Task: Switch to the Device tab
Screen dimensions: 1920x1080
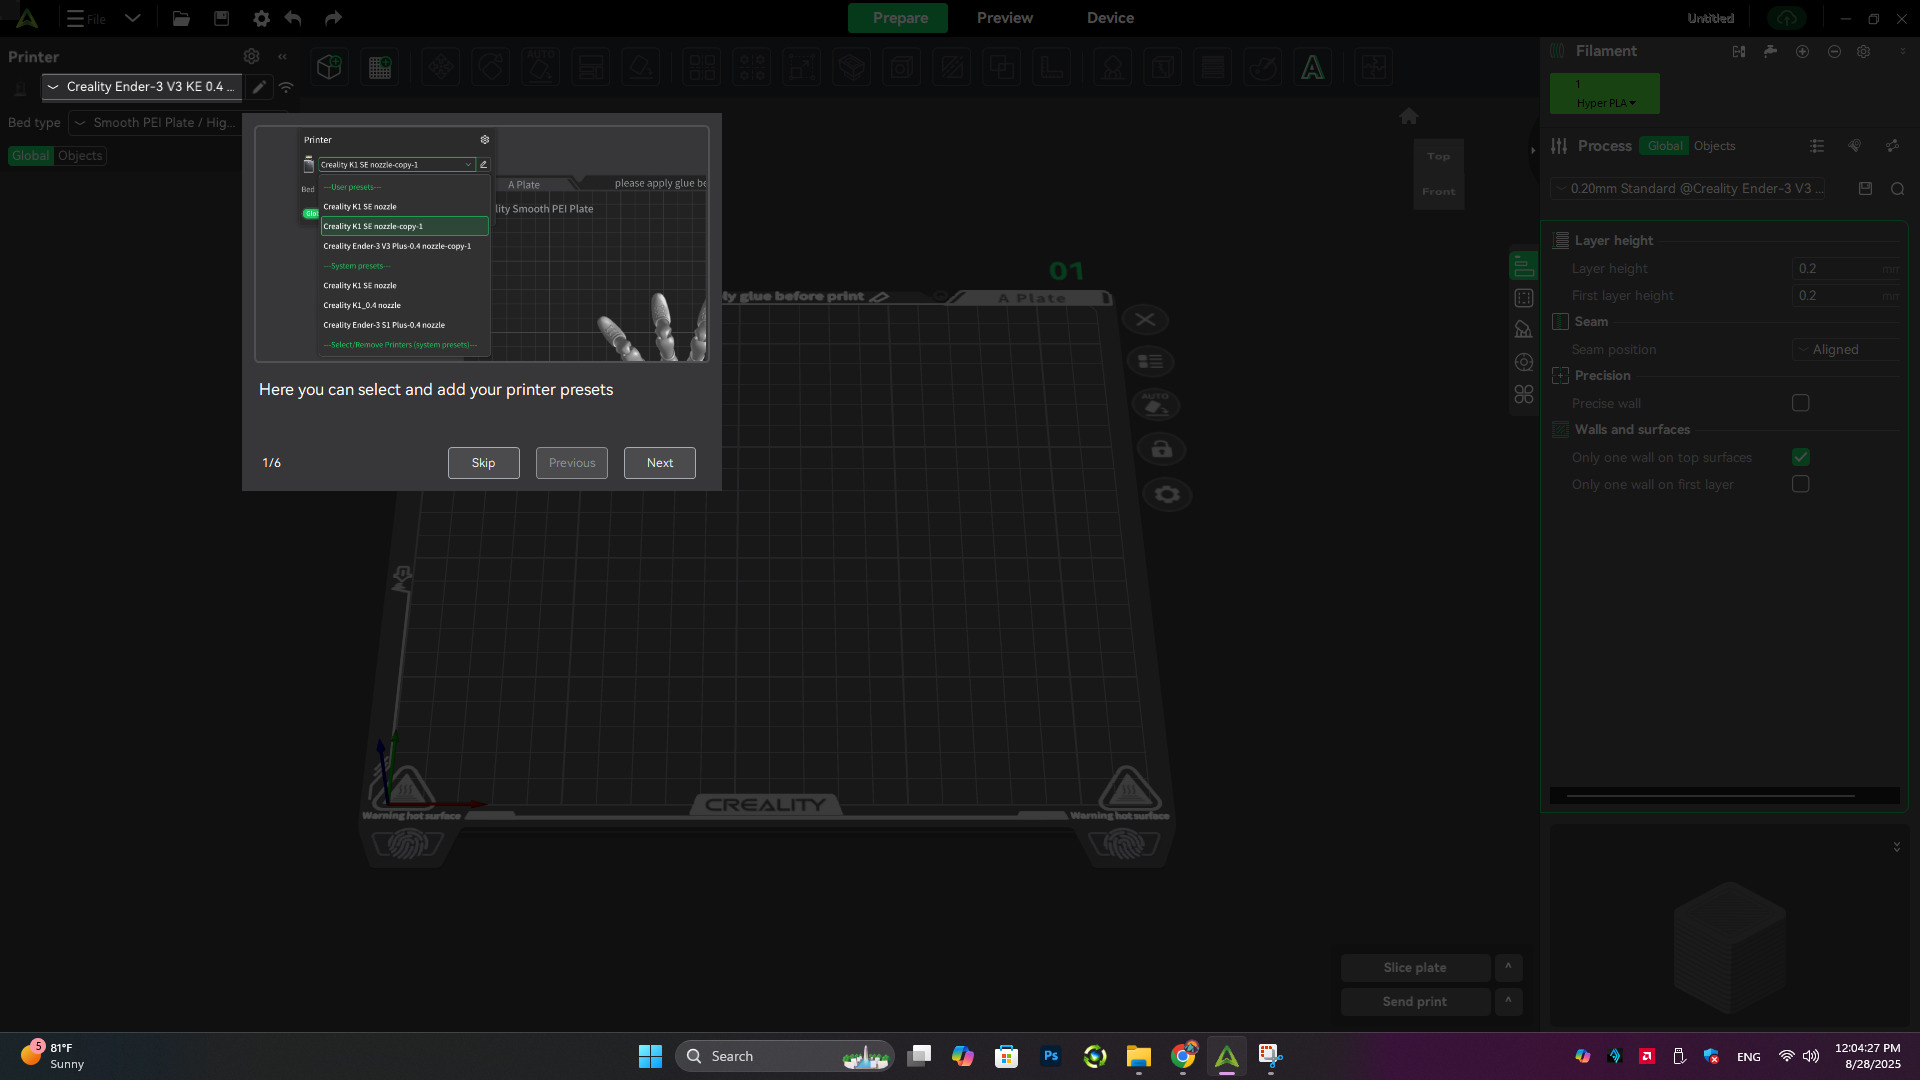Action: [1110, 18]
